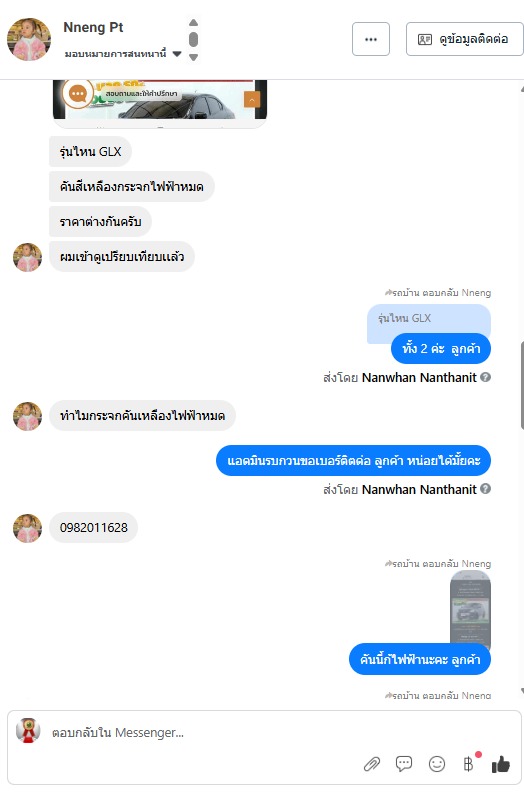Click the up arrow stepper near name

click(x=193, y=22)
